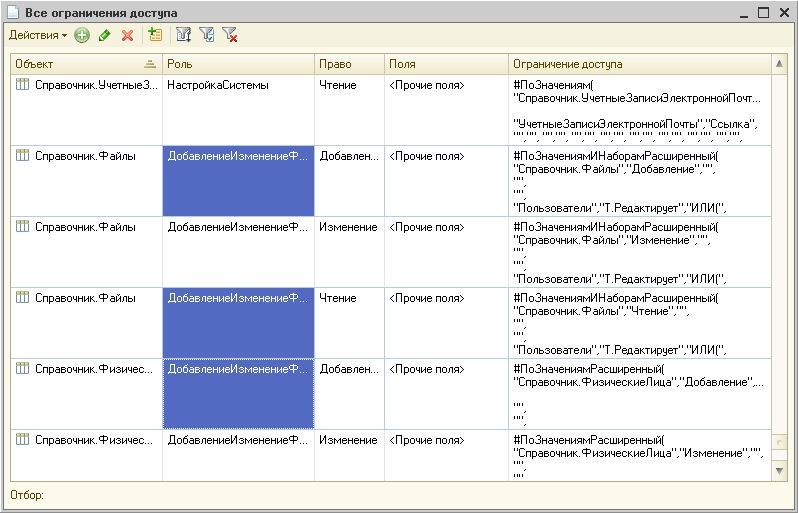Click the disable filter icon

(x=230, y=35)
